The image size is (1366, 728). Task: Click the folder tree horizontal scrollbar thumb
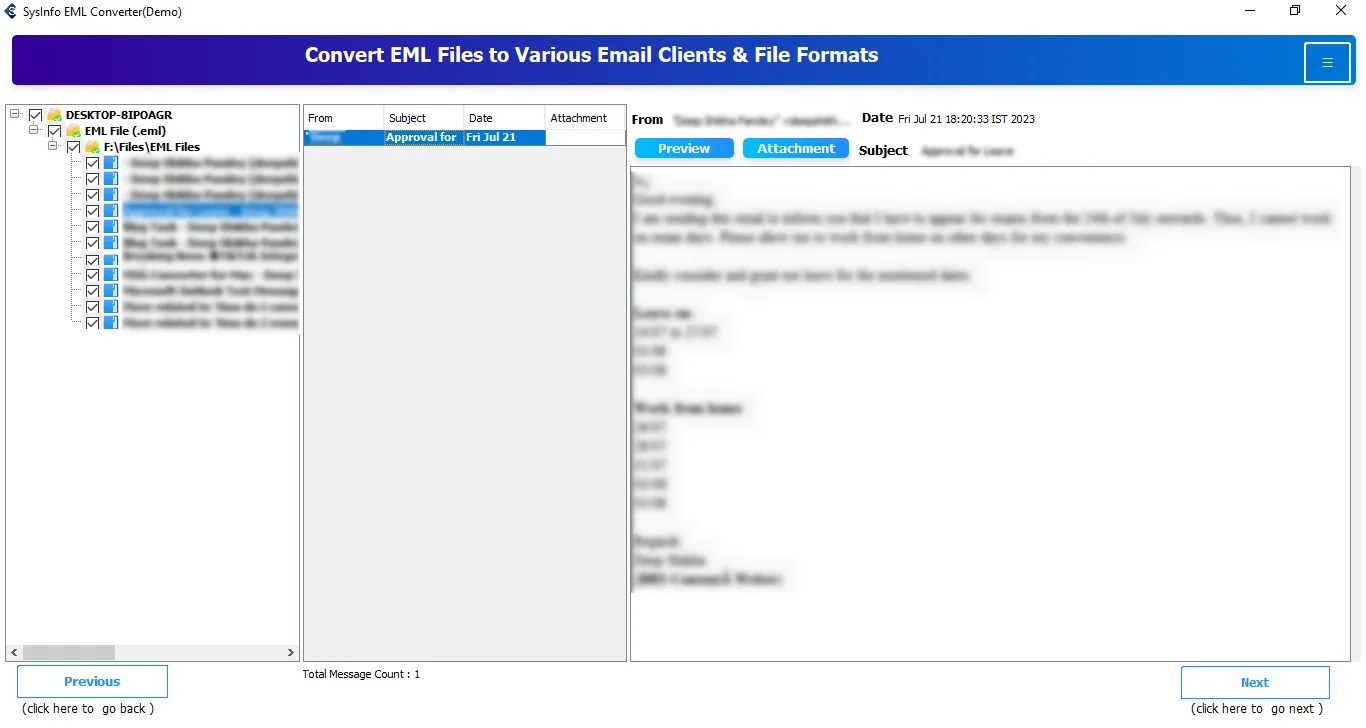click(68, 652)
